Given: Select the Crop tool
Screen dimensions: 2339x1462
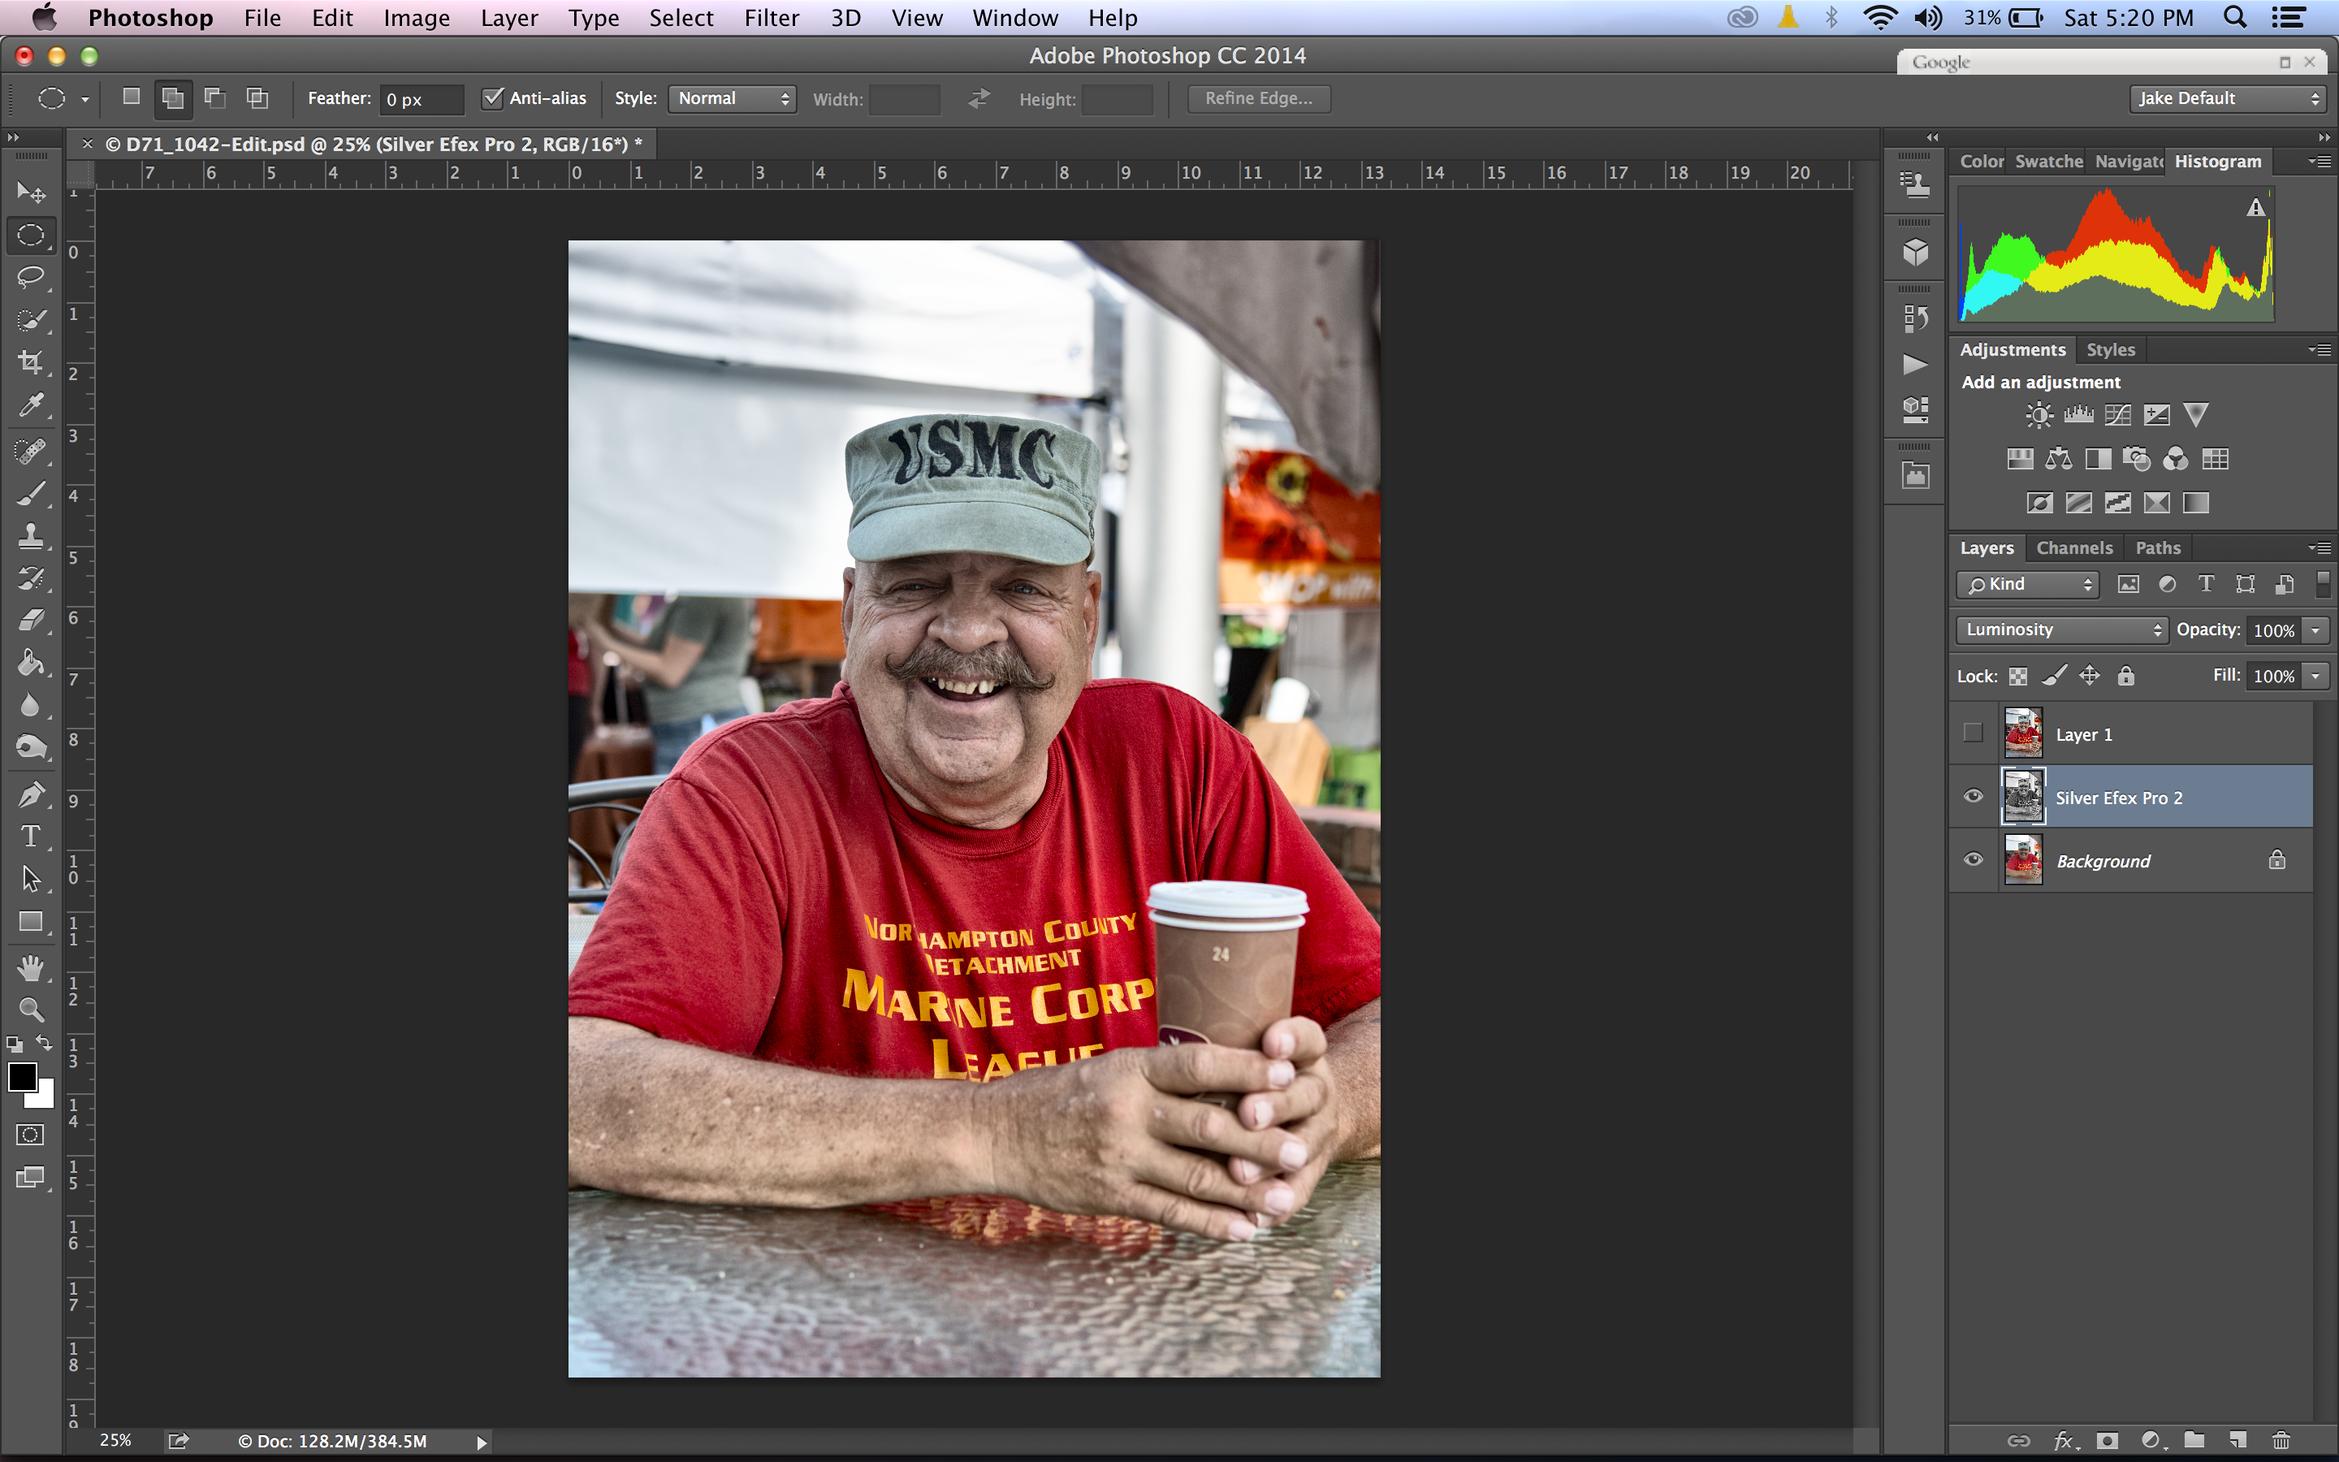Looking at the screenshot, I should [x=31, y=362].
